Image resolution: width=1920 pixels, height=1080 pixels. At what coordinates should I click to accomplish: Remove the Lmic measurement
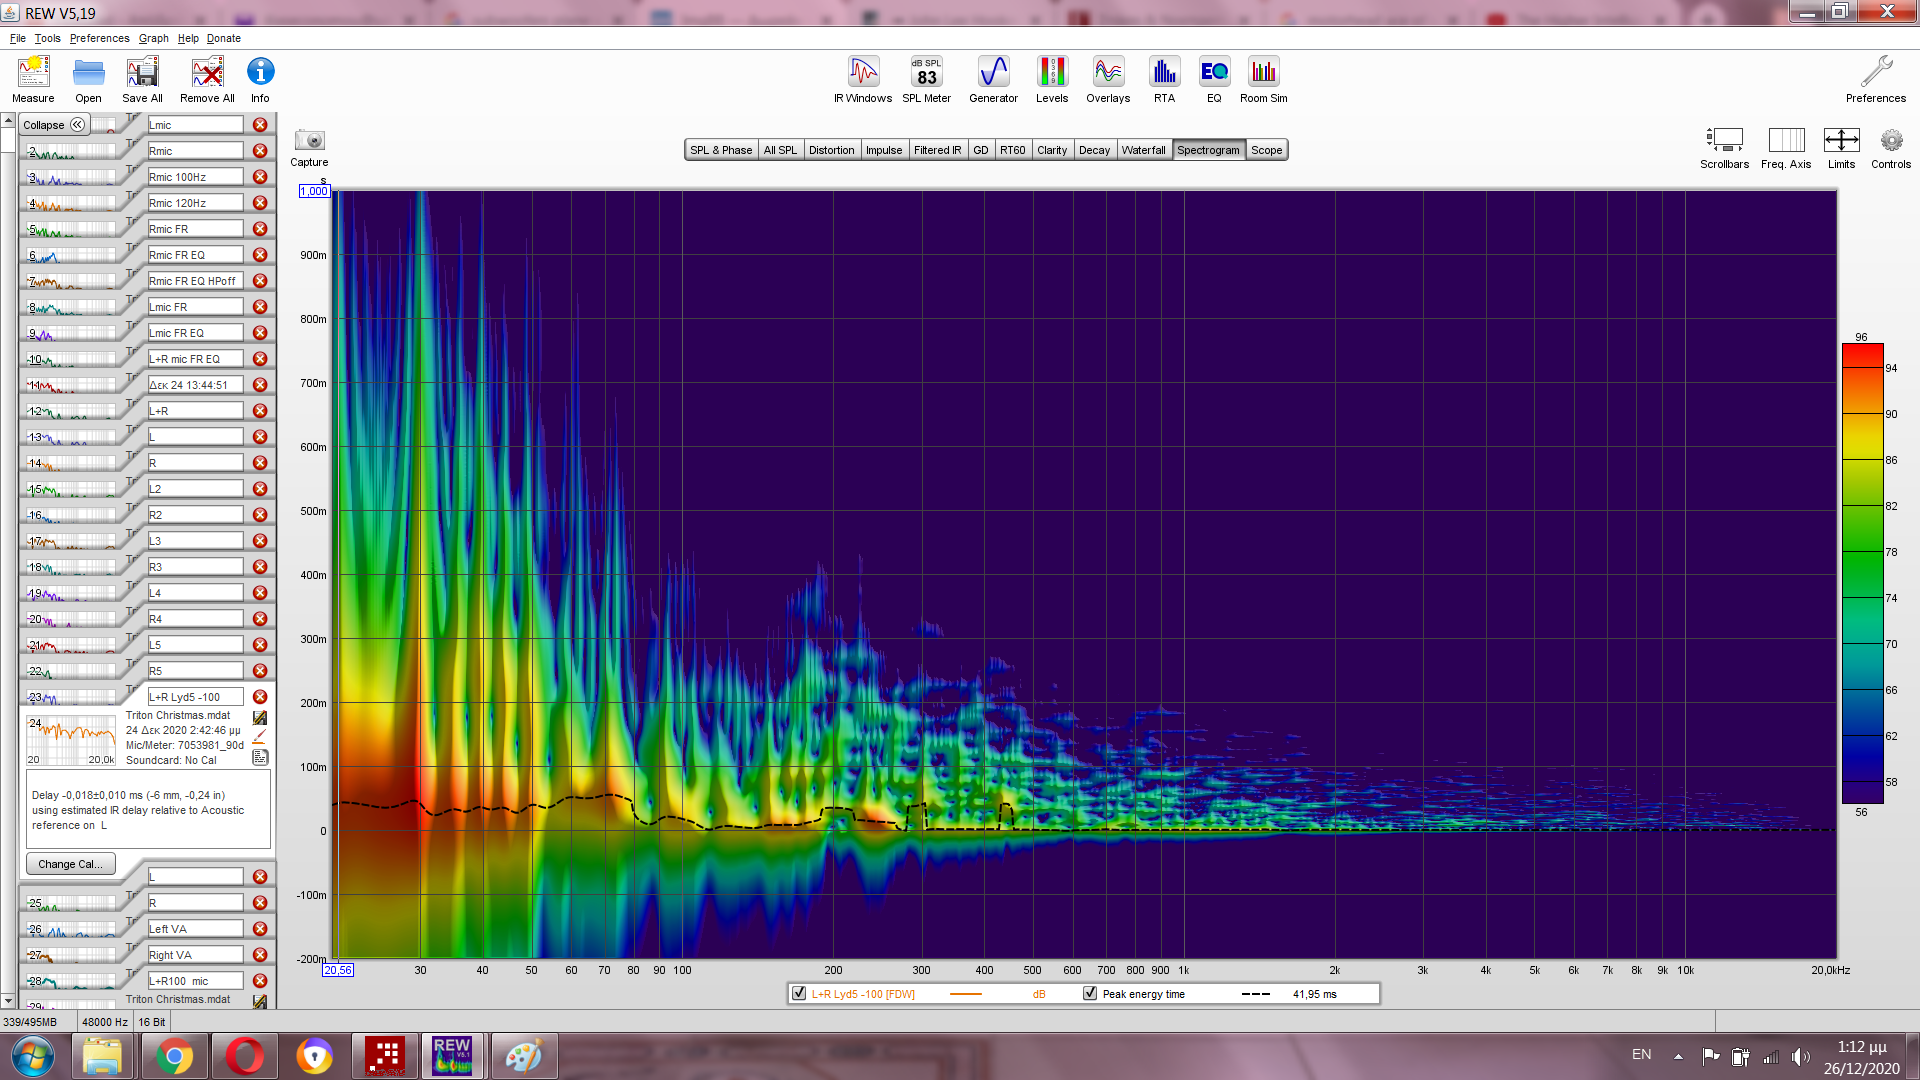(x=260, y=125)
